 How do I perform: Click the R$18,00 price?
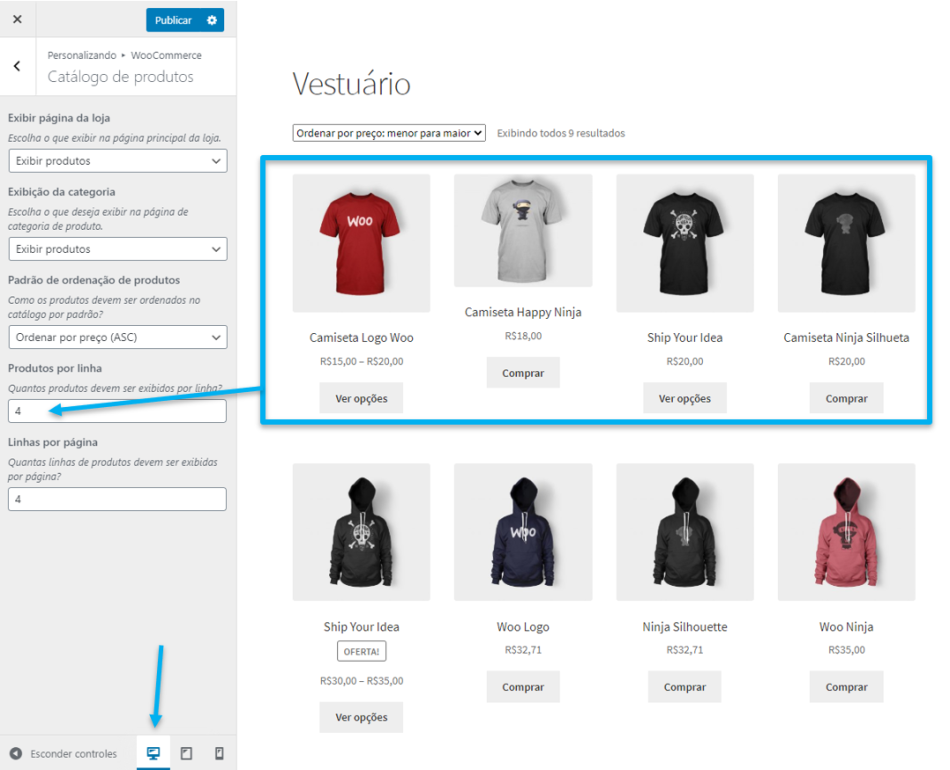pyautogui.click(x=523, y=336)
